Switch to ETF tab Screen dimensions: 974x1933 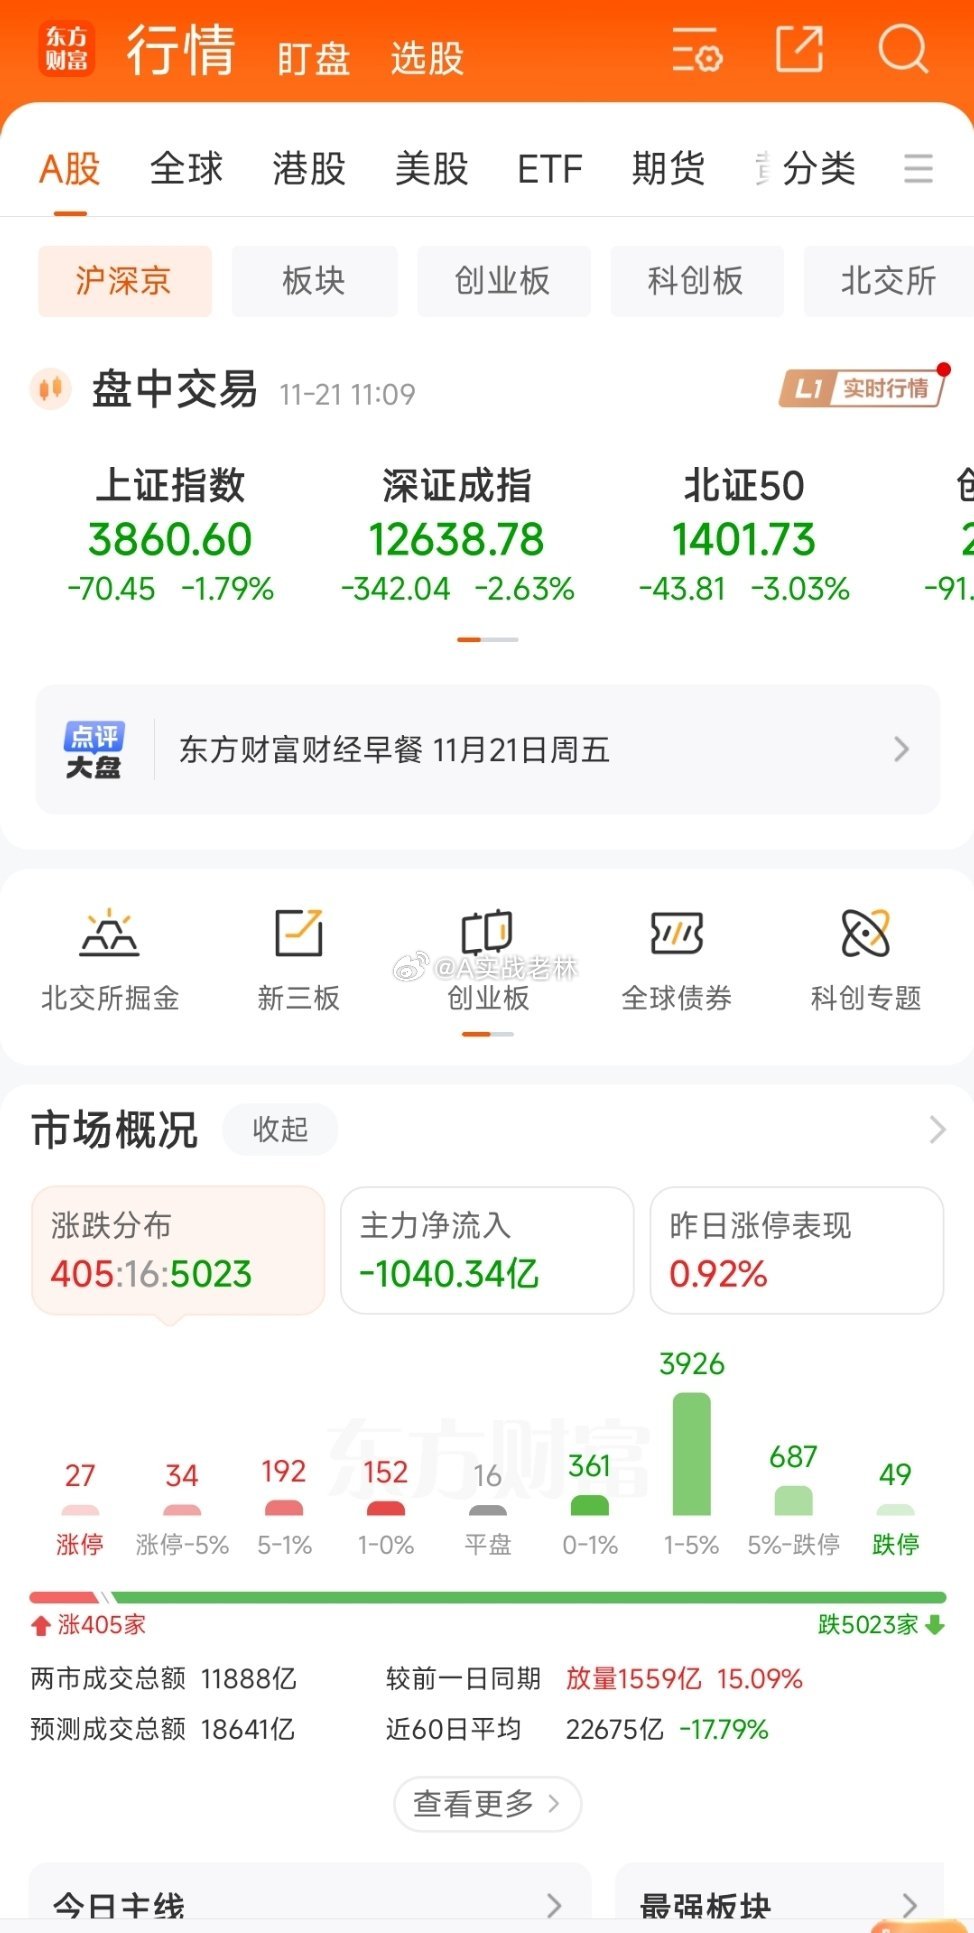tap(550, 169)
